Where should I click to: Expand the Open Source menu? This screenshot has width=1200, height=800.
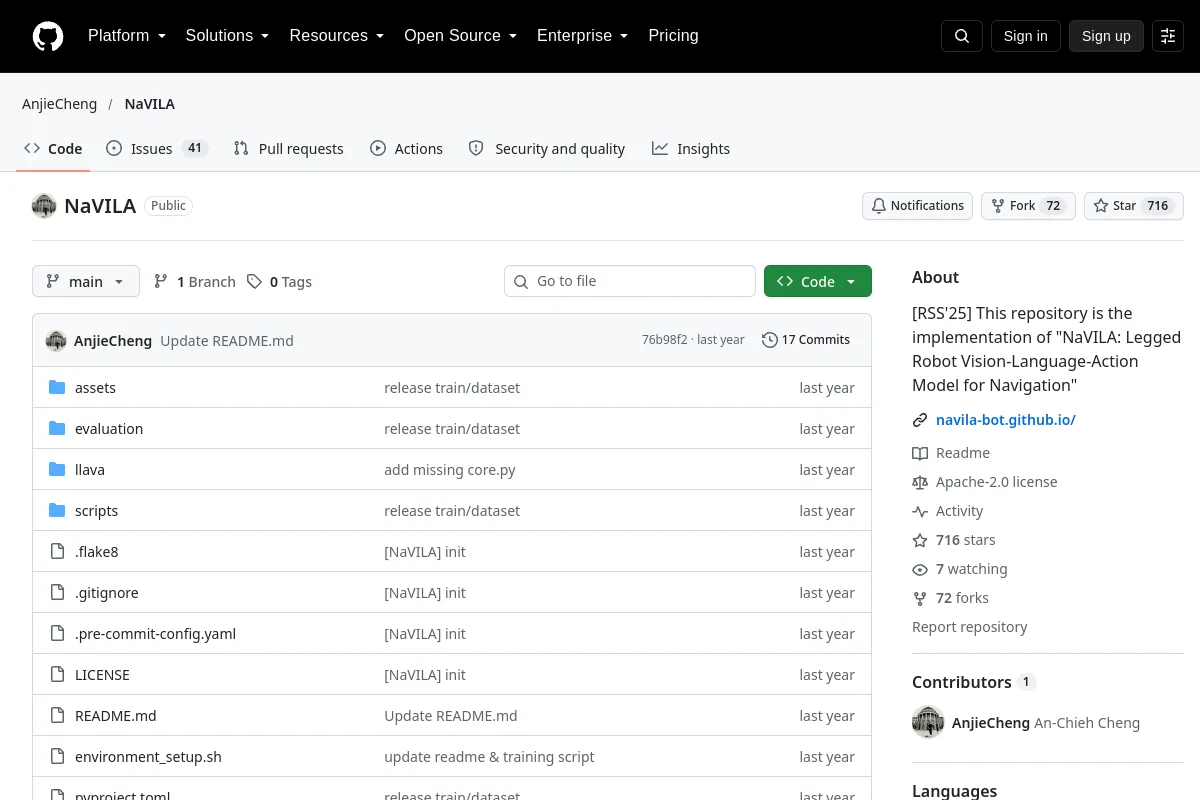pos(461,36)
